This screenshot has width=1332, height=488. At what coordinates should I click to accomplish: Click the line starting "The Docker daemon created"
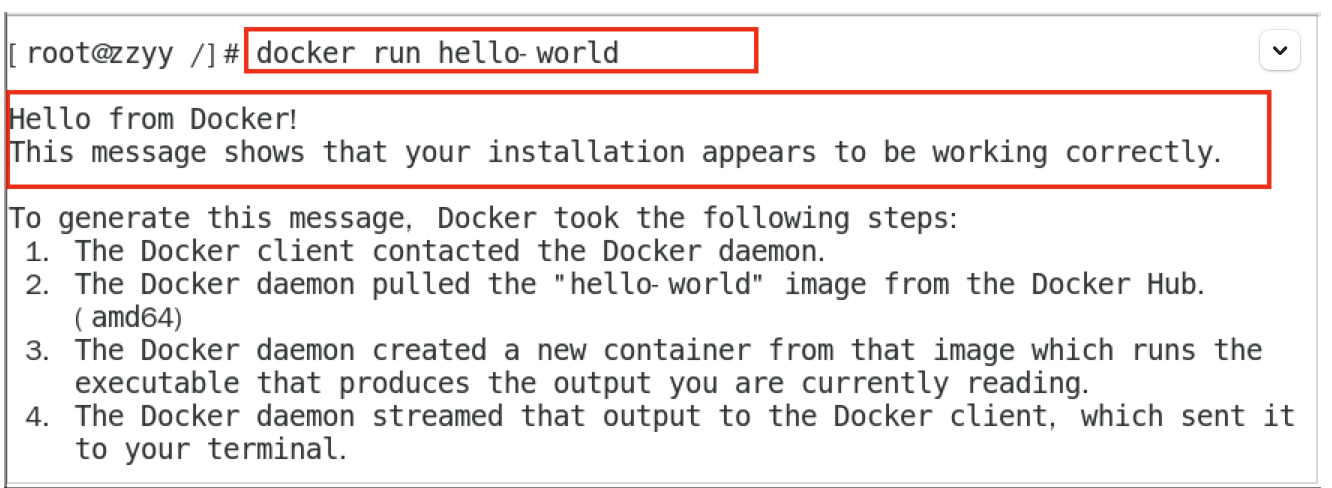point(668,350)
